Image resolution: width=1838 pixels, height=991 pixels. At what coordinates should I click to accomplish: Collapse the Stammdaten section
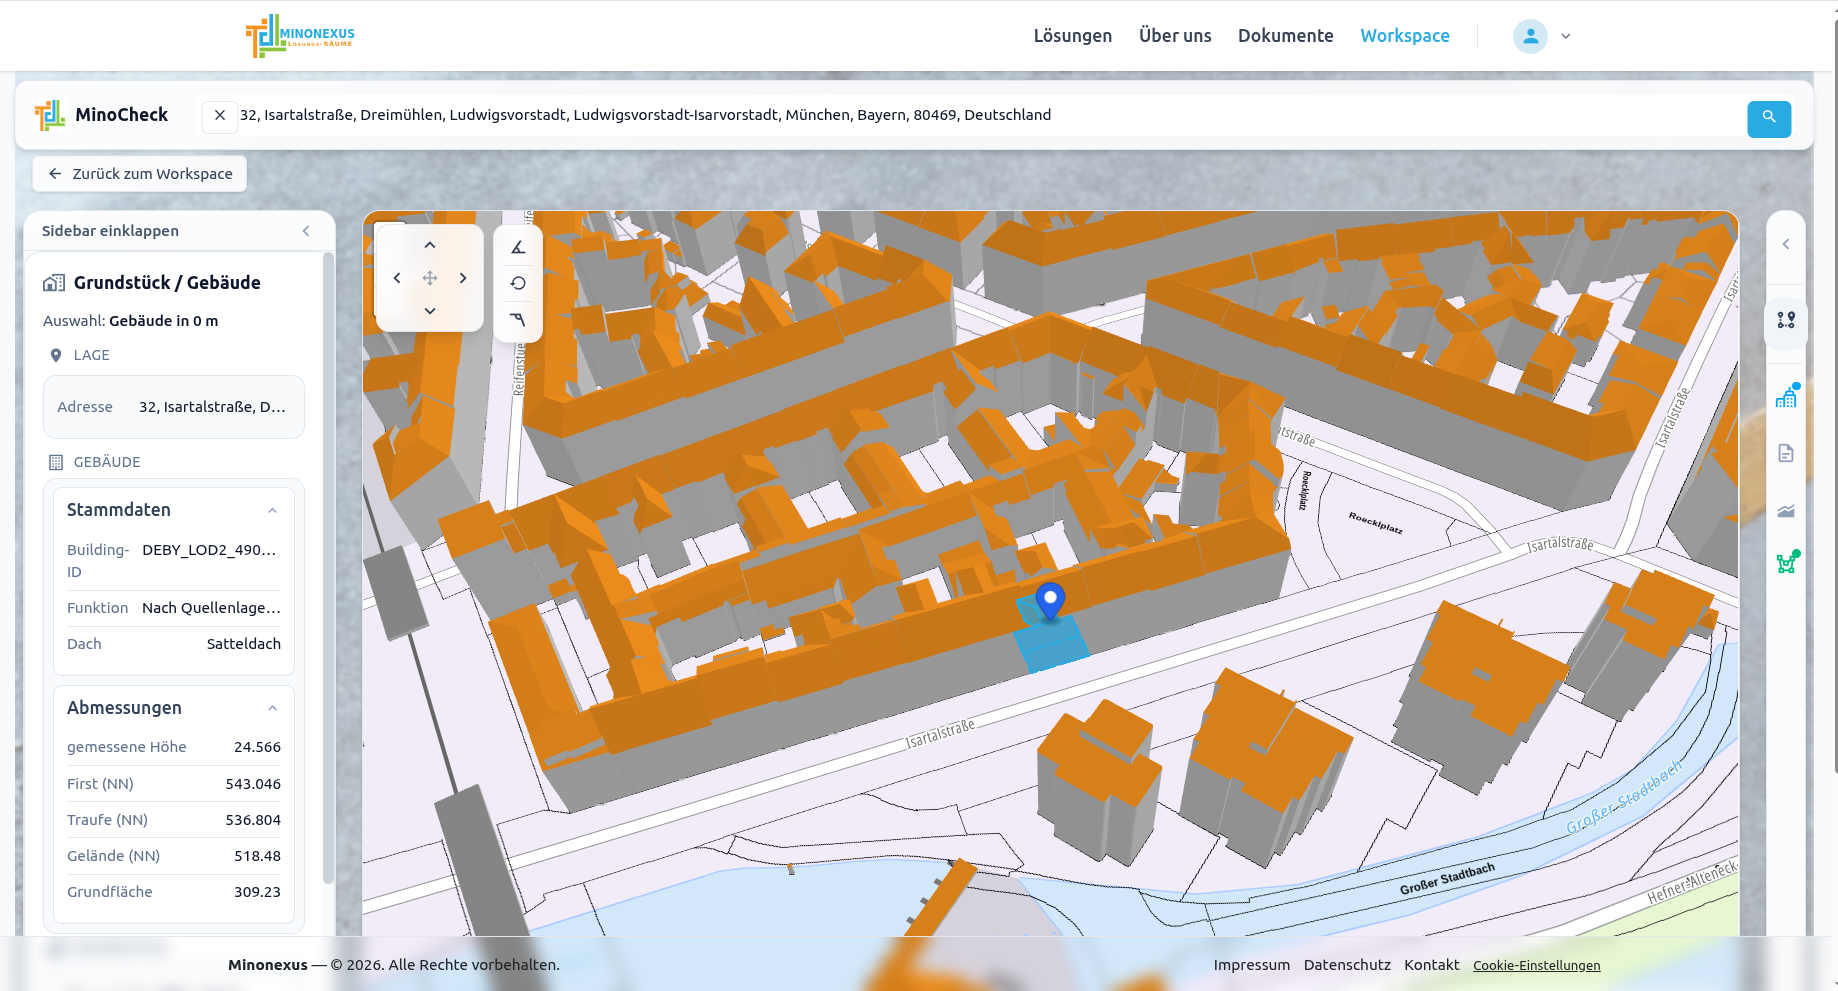[x=272, y=510]
